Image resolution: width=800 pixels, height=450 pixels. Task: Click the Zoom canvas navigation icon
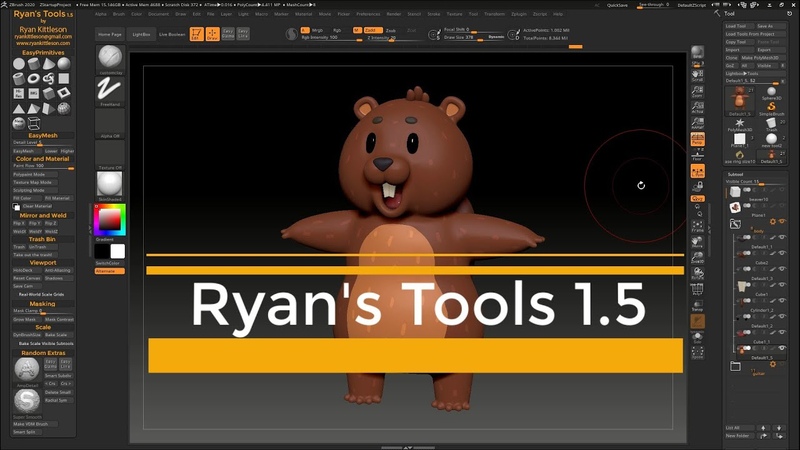pos(697,92)
